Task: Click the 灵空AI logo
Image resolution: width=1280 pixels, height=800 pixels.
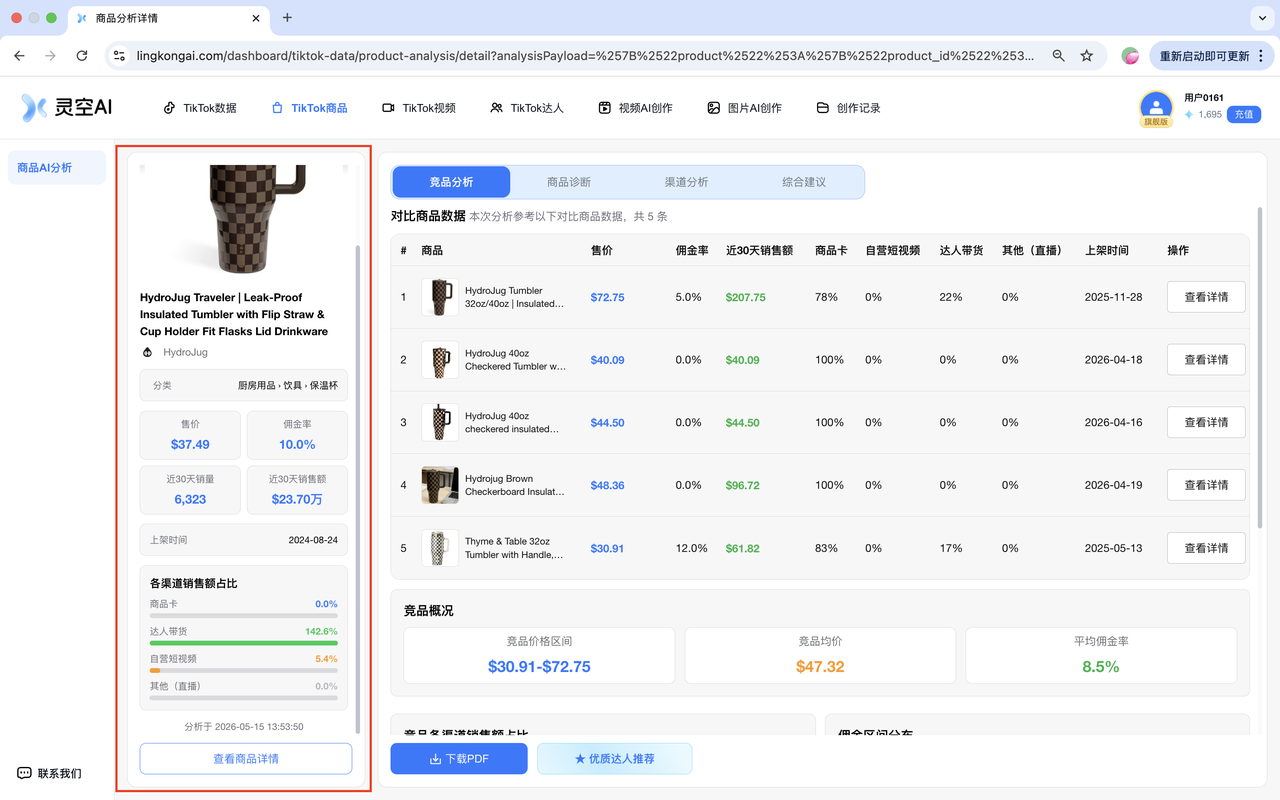Action: tap(67, 108)
